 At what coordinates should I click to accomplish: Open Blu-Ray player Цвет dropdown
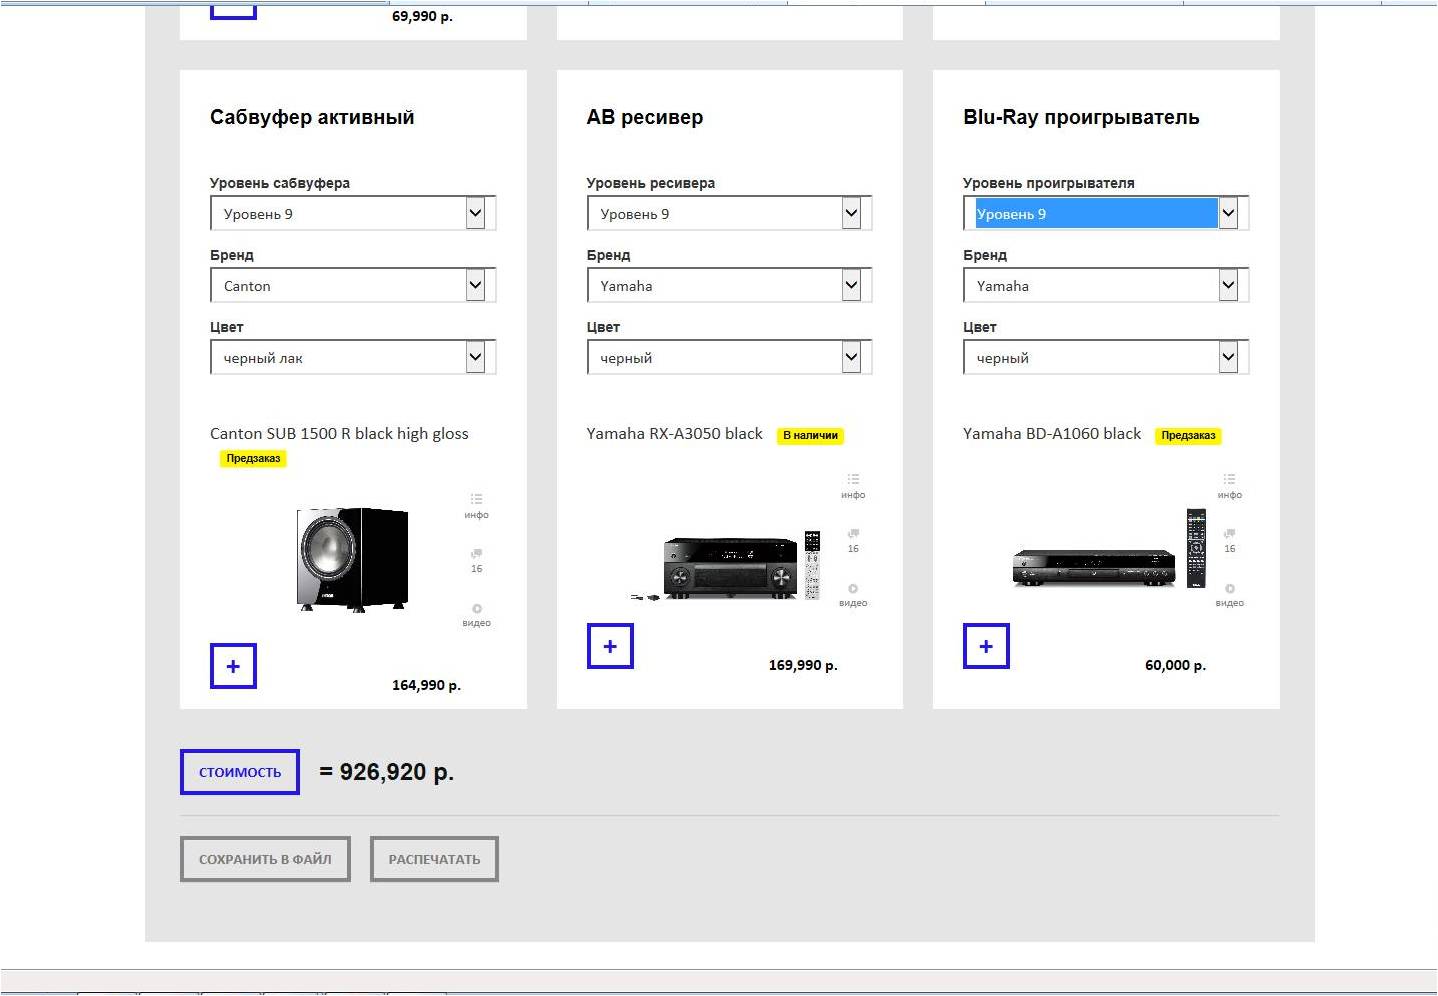pos(1106,357)
